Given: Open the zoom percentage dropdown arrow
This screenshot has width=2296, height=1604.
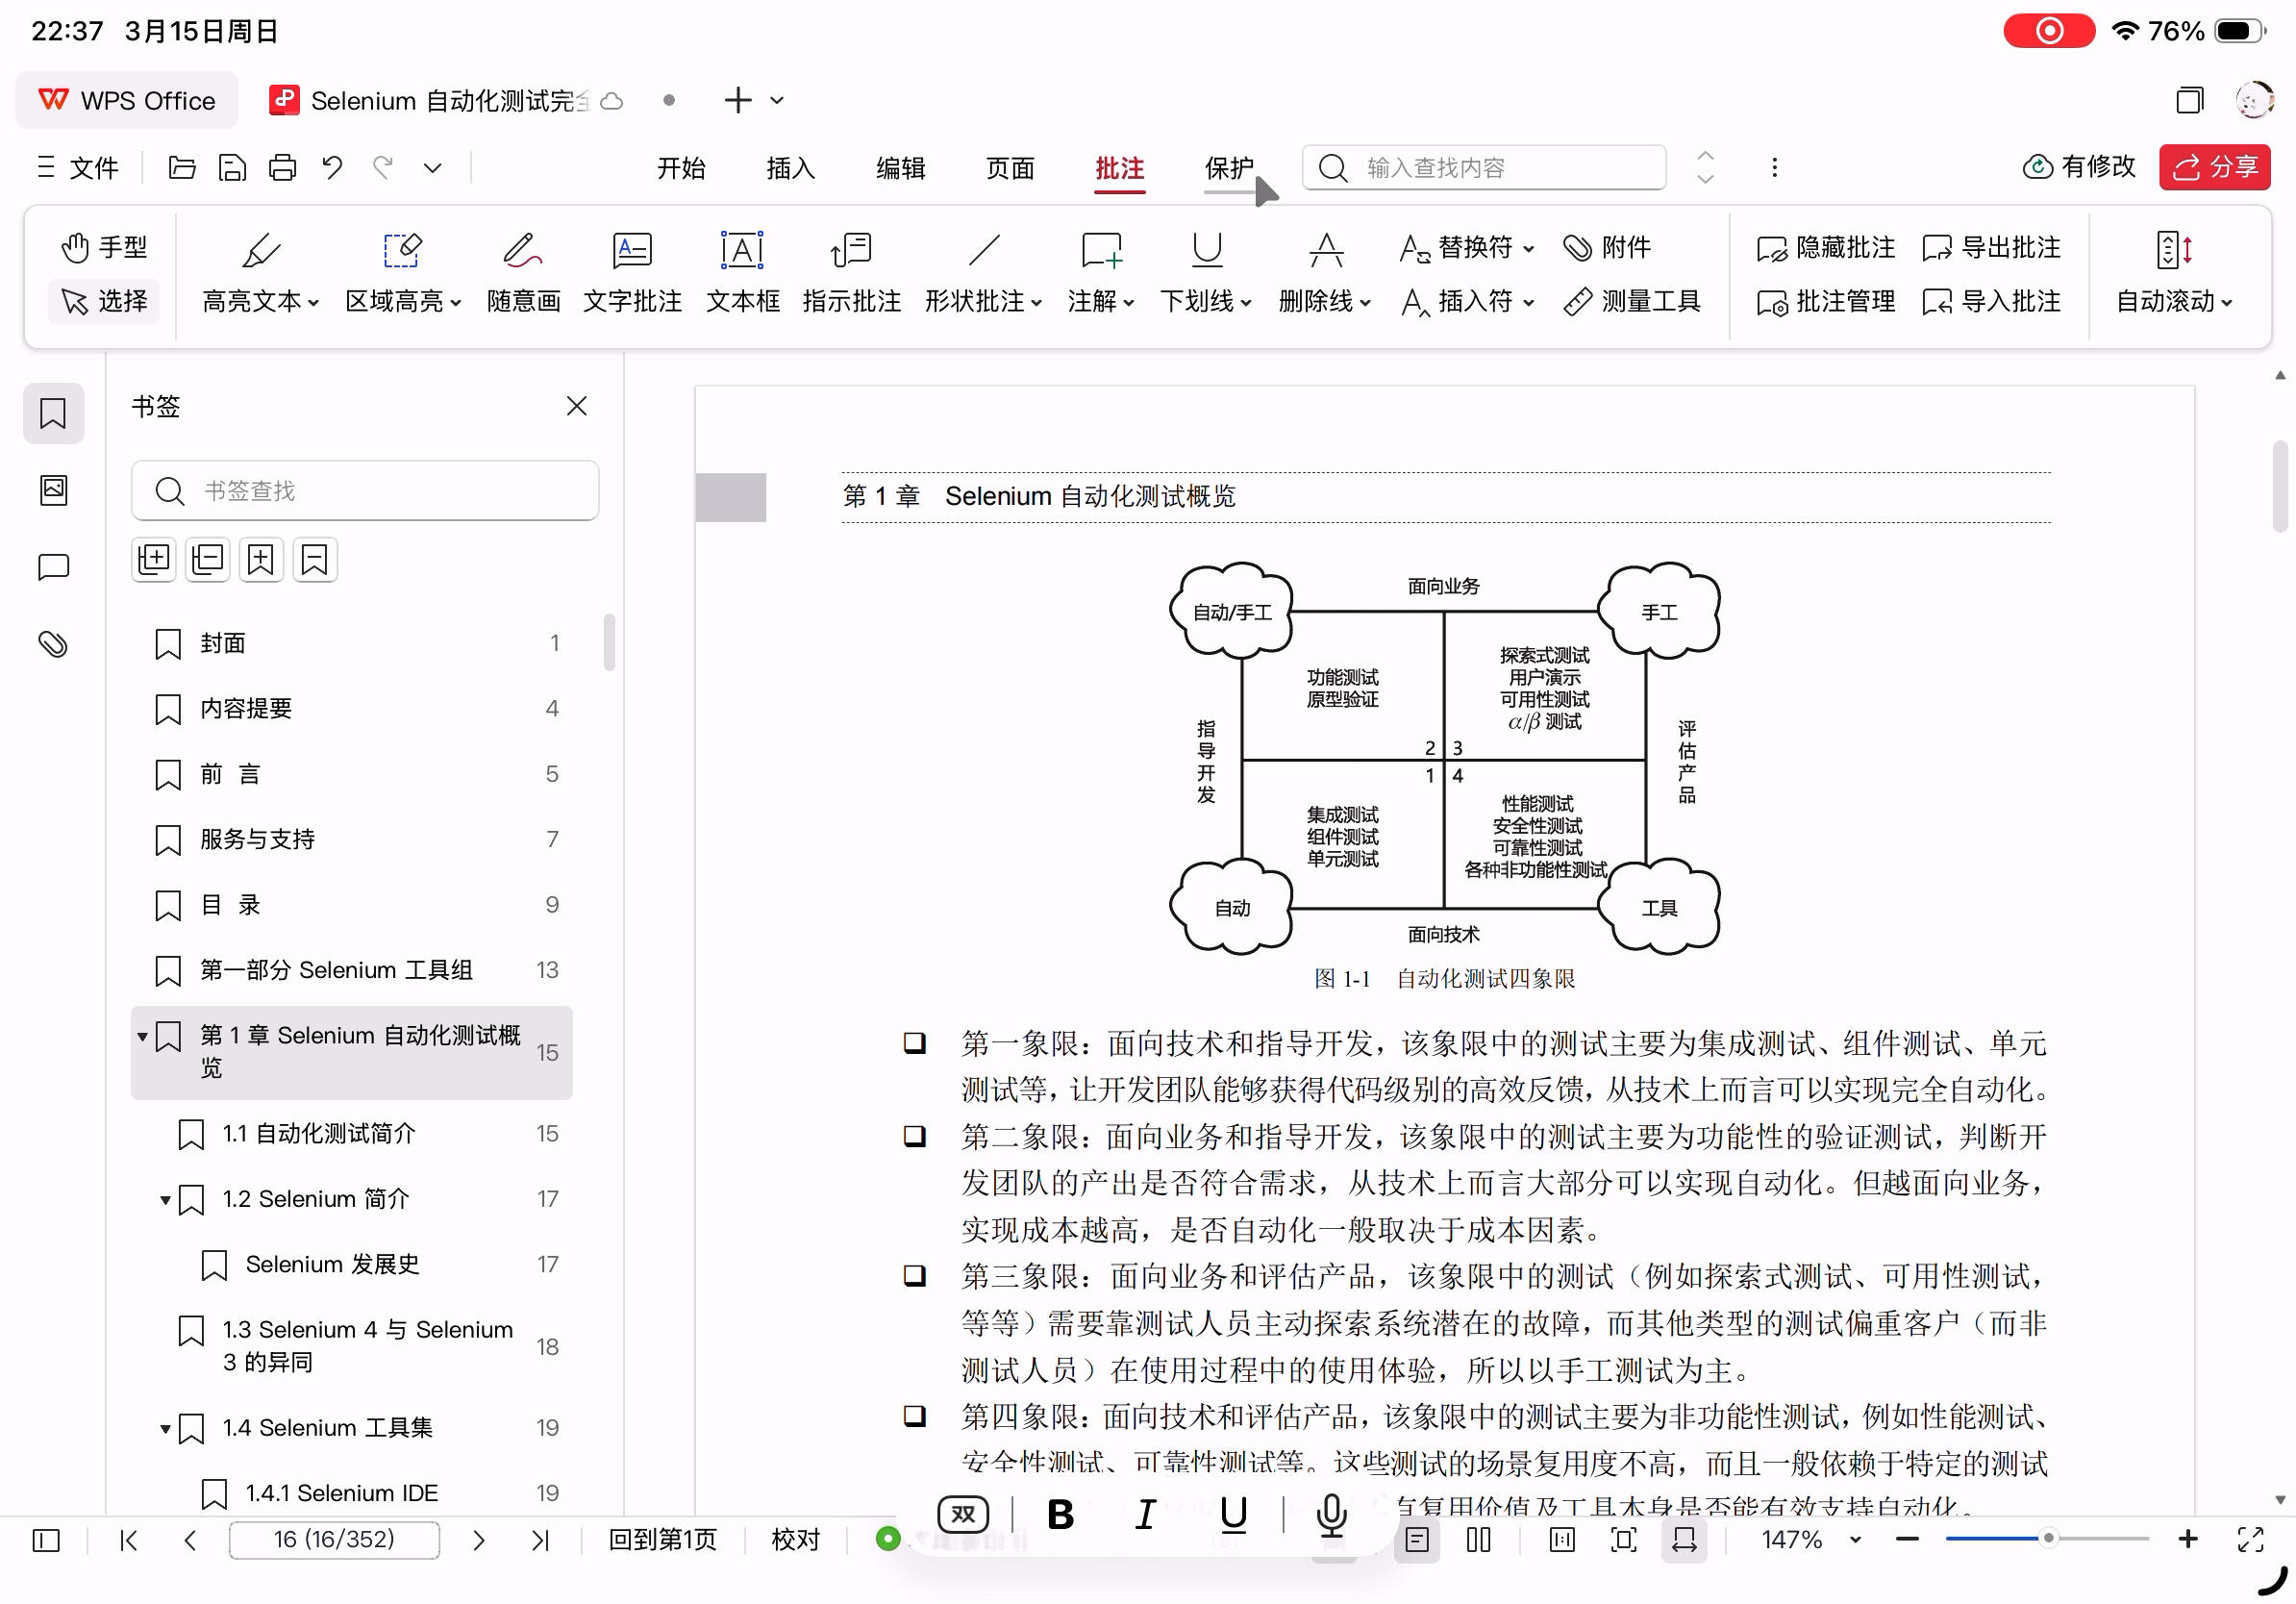Looking at the screenshot, I should tap(1856, 1540).
